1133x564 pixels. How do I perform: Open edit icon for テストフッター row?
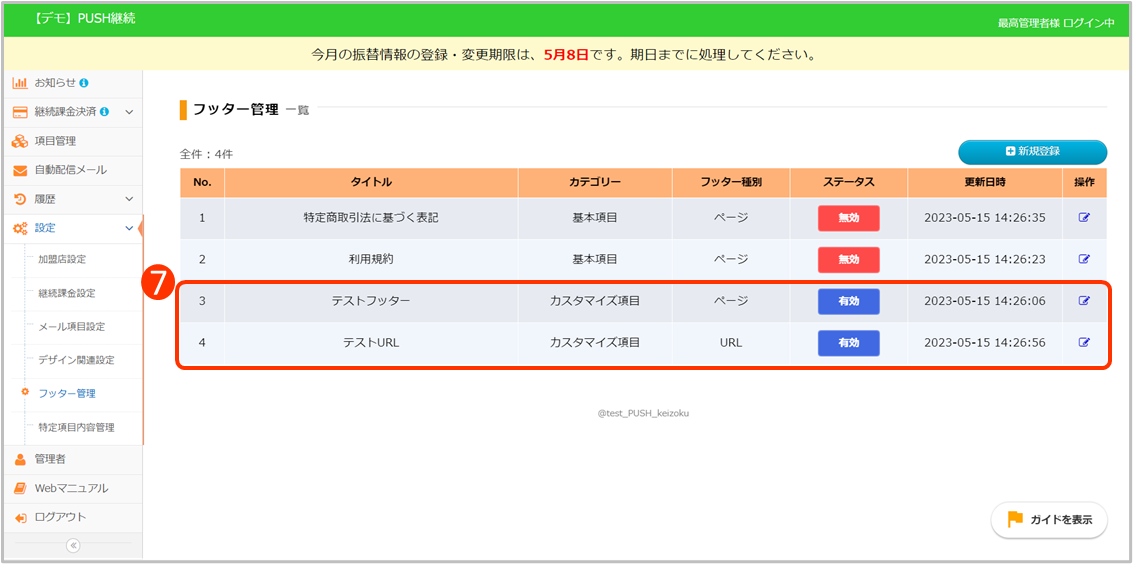click(1084, 300)
